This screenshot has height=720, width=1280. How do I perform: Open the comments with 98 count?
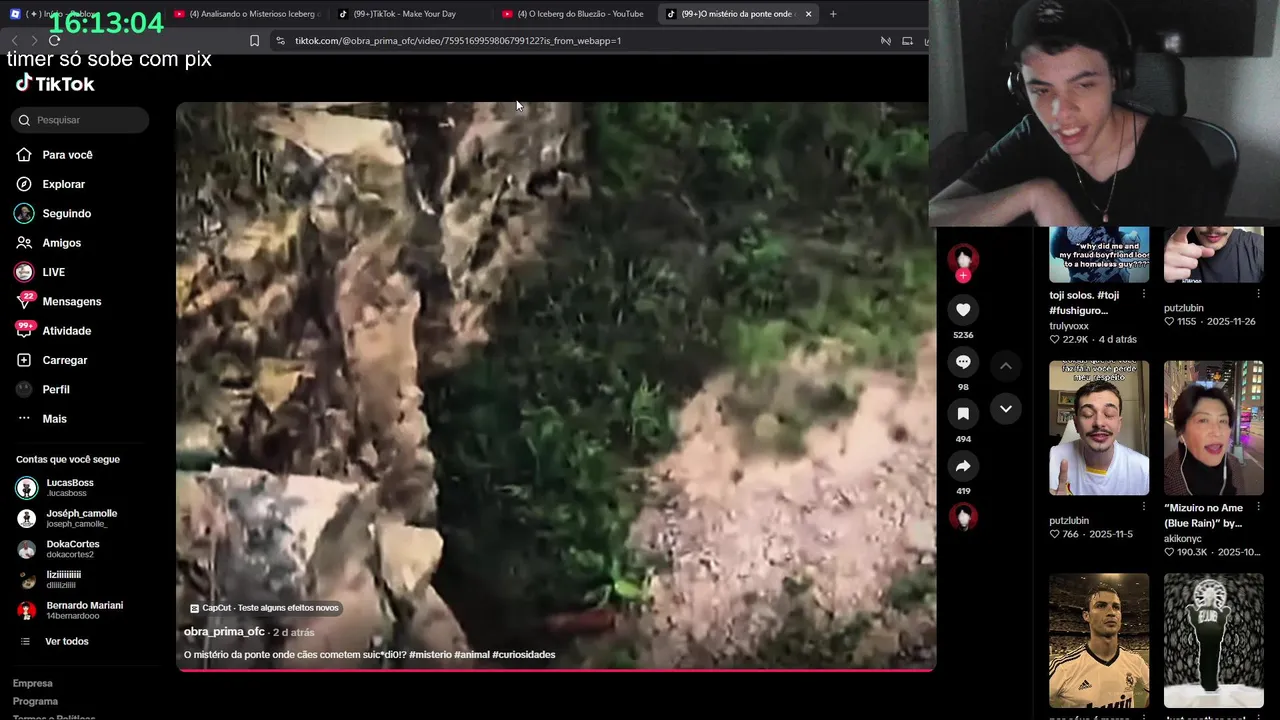coord(963,362)
